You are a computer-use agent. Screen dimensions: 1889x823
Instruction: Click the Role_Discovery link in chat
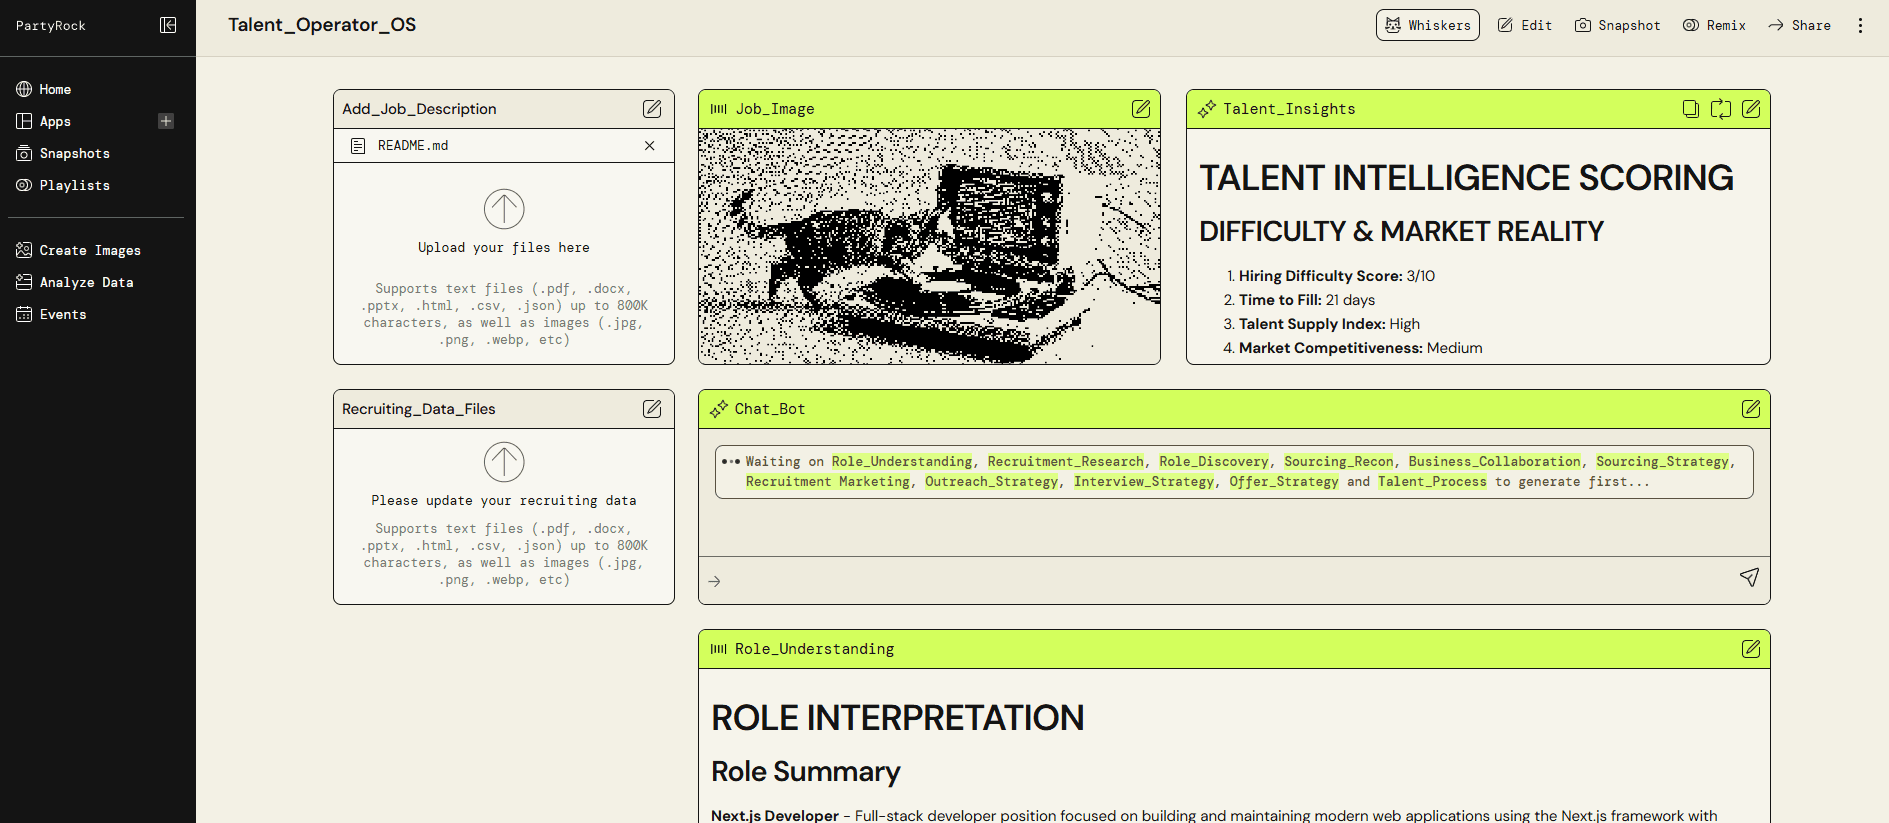coord(1214,461)
